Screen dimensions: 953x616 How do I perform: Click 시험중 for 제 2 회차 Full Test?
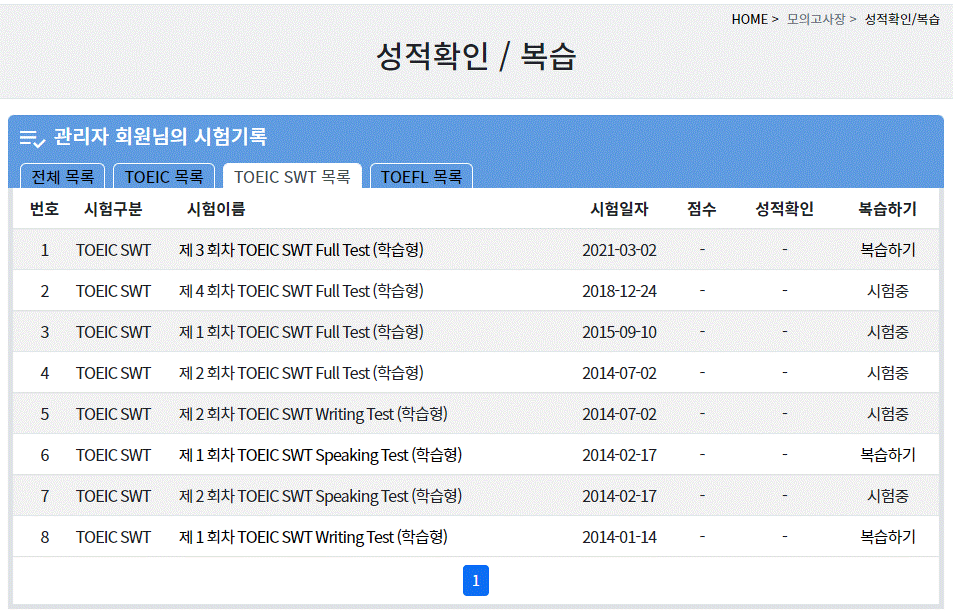(887, 373)
